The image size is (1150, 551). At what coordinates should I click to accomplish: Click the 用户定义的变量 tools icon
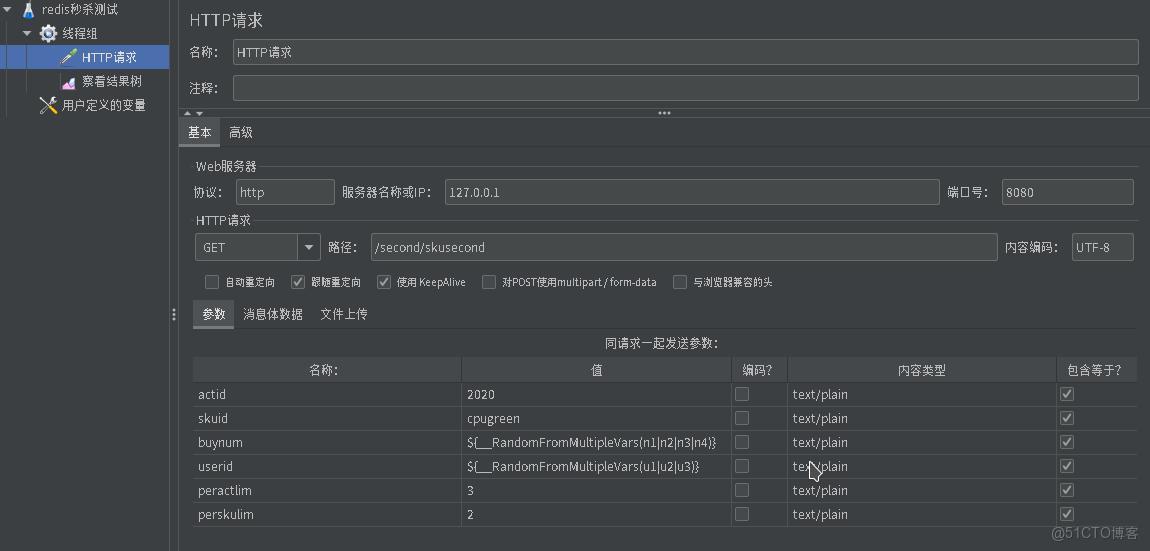(x=48, y=106)
